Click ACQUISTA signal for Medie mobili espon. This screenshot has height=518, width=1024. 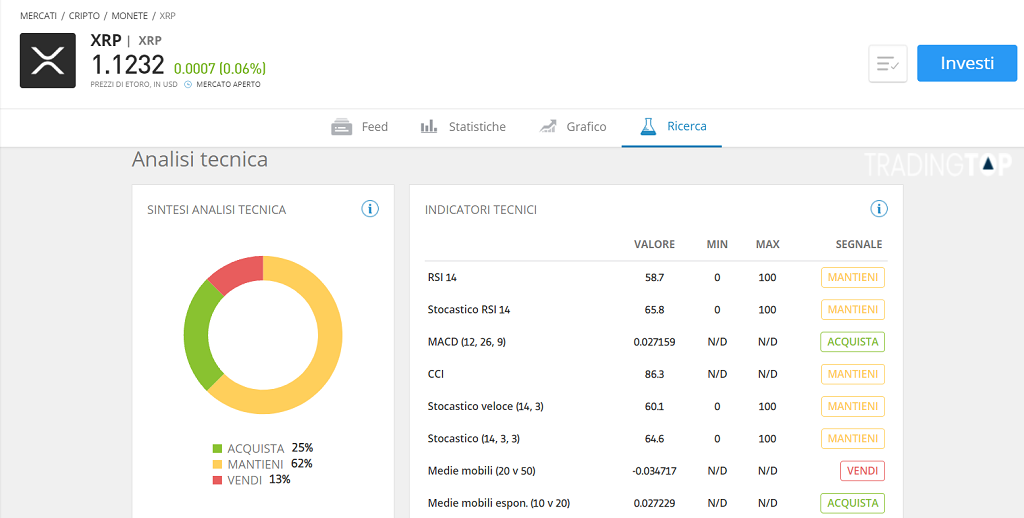click(852, 503)
